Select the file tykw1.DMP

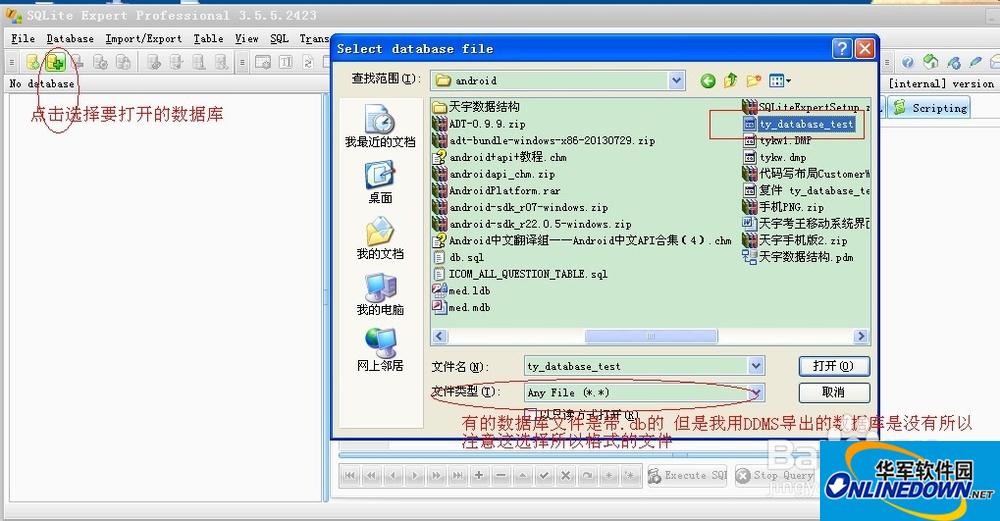click(778, 140)
